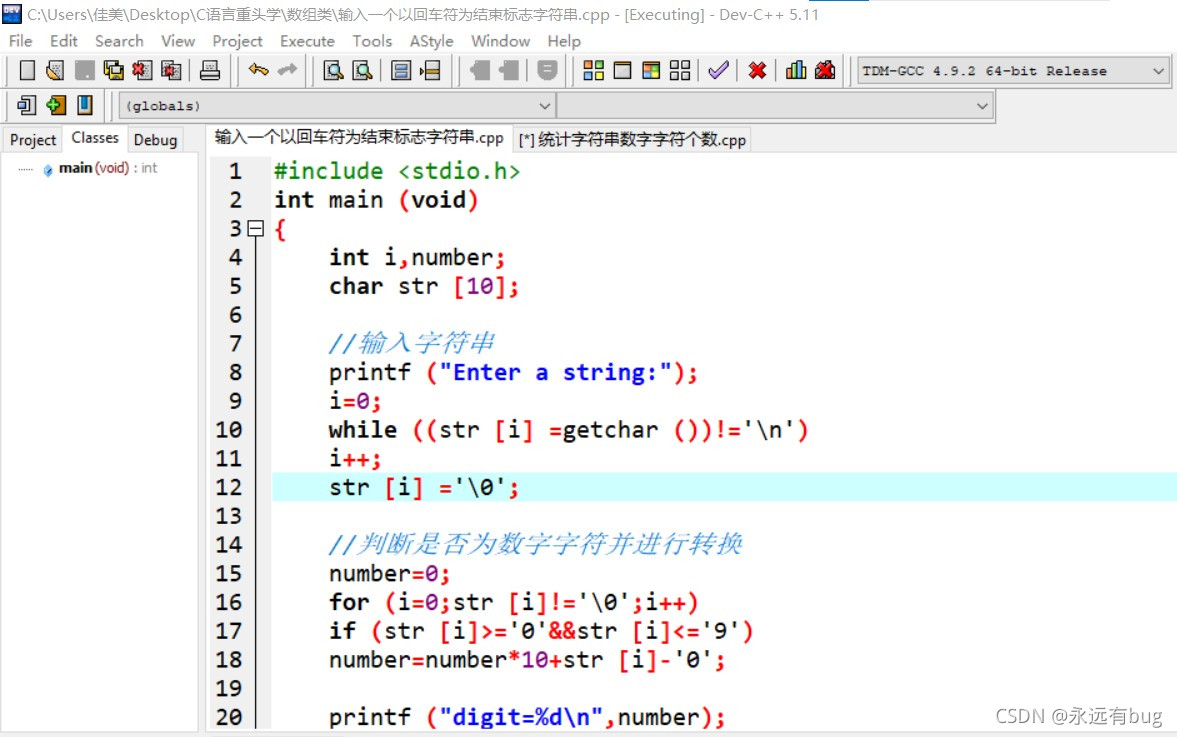Click the '//判断是否为数字字符并进行转换' comment
This screenshot has height=737, width=1177.
535,544
